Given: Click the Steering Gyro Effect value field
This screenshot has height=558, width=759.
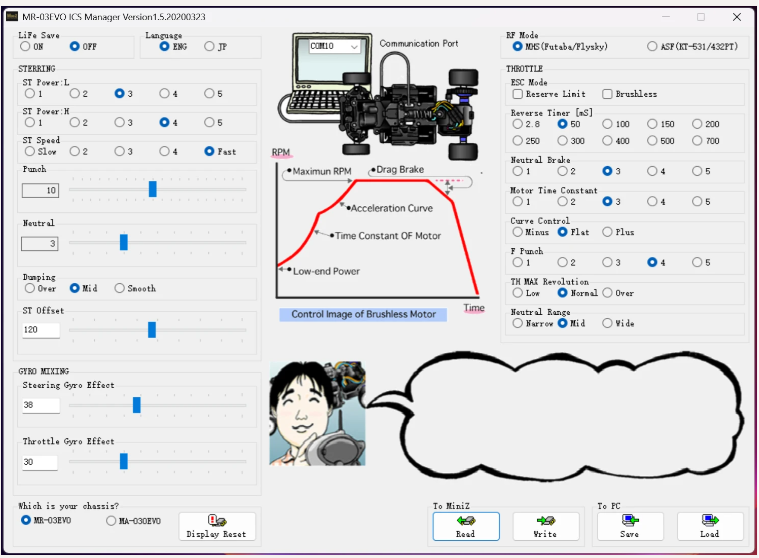Looking at the screenshot, I should click(x=40, y=405).
